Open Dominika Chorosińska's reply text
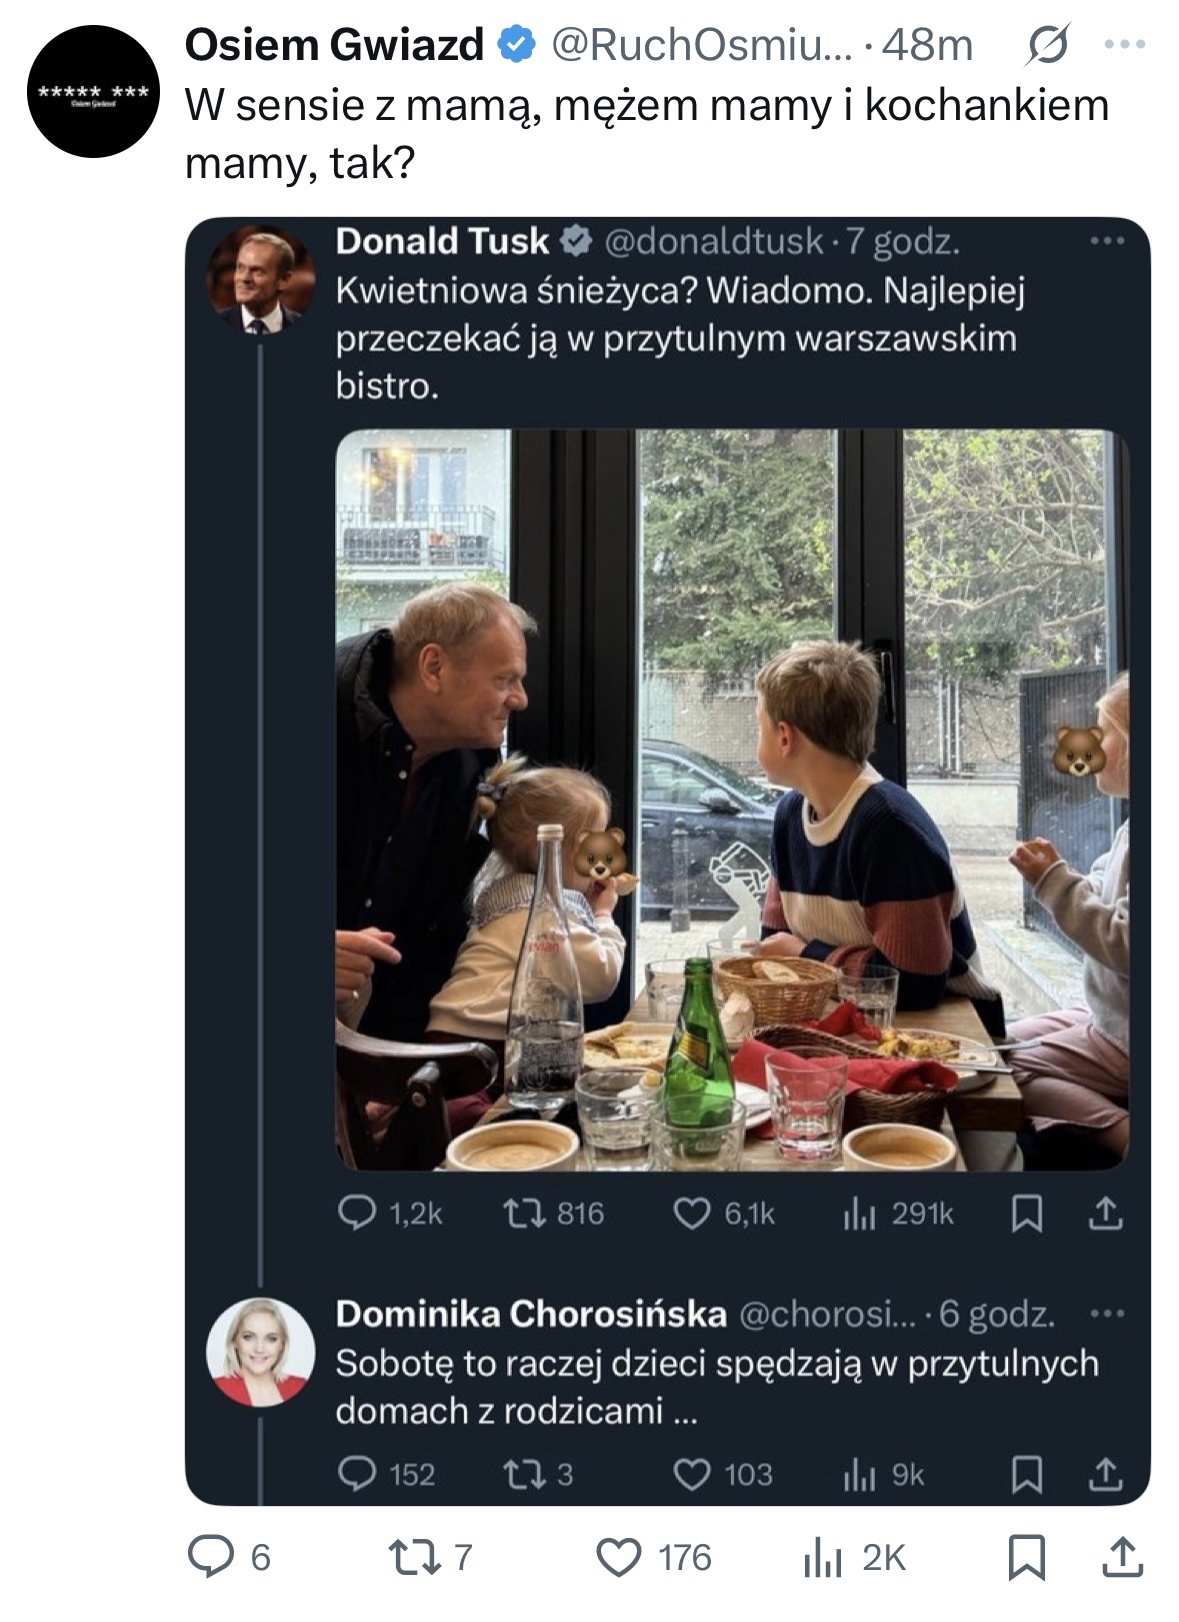 [x=716, y=1387]
